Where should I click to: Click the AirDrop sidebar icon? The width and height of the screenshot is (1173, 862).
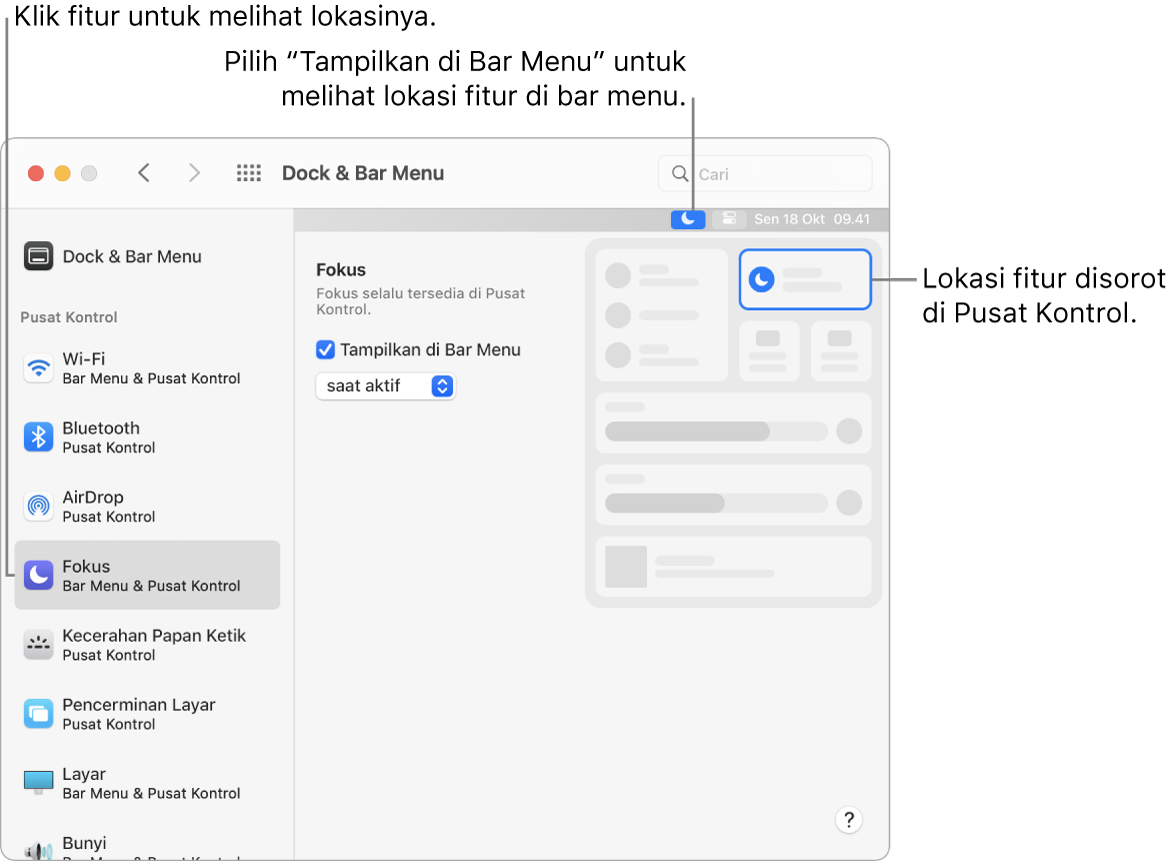pyautogui.click(x=38, y=507)
